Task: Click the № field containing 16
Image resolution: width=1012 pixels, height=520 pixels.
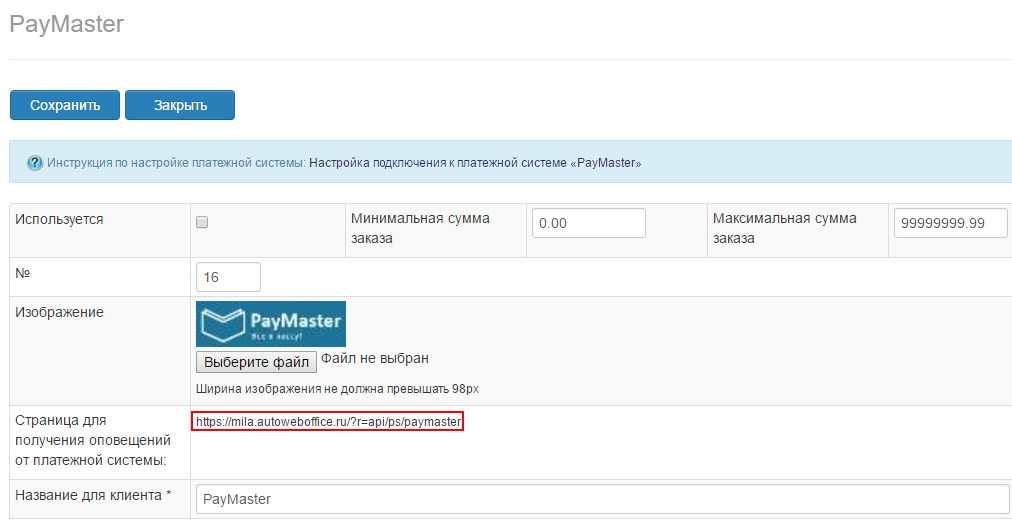Action: 228,277
